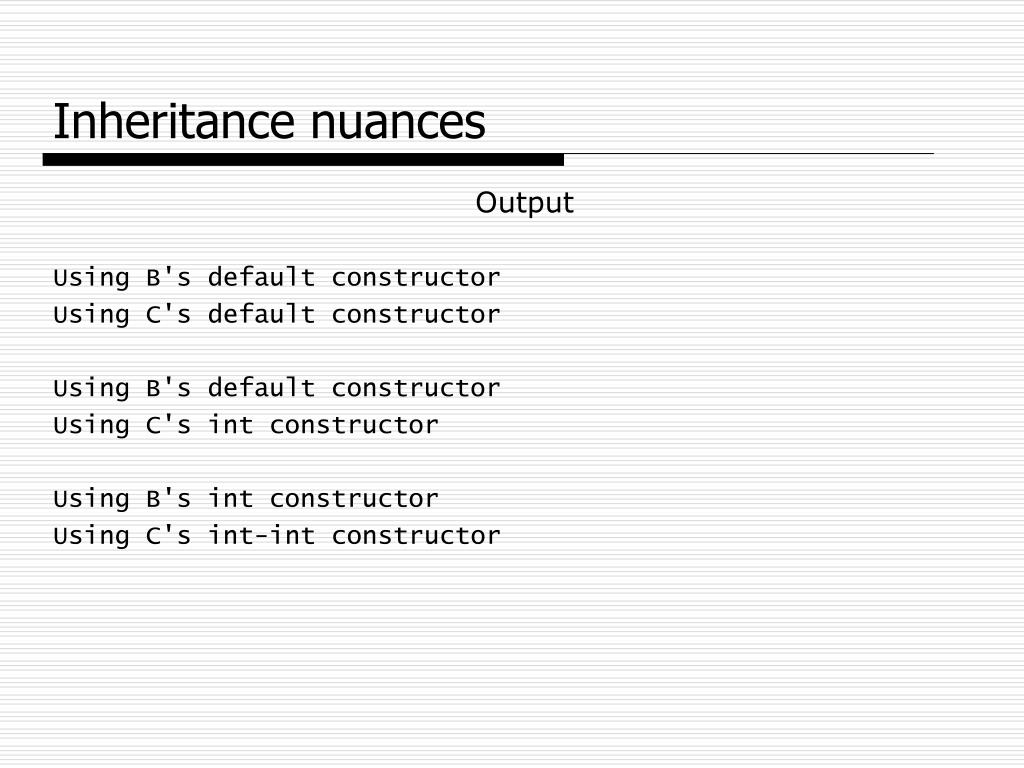This screenshot has height=768, width=1024.
Task: Click 'int' in the 'B's int constructor' line
Action: [x=231, y=499]
